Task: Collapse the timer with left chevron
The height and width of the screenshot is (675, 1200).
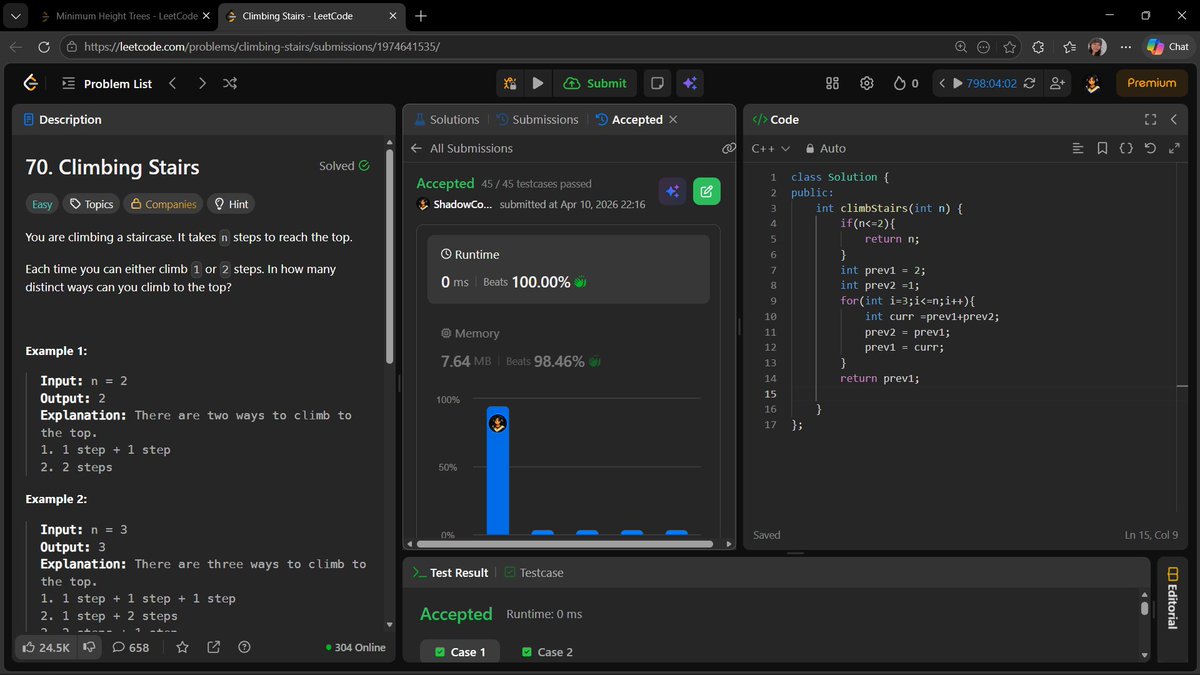Action: 941,83
